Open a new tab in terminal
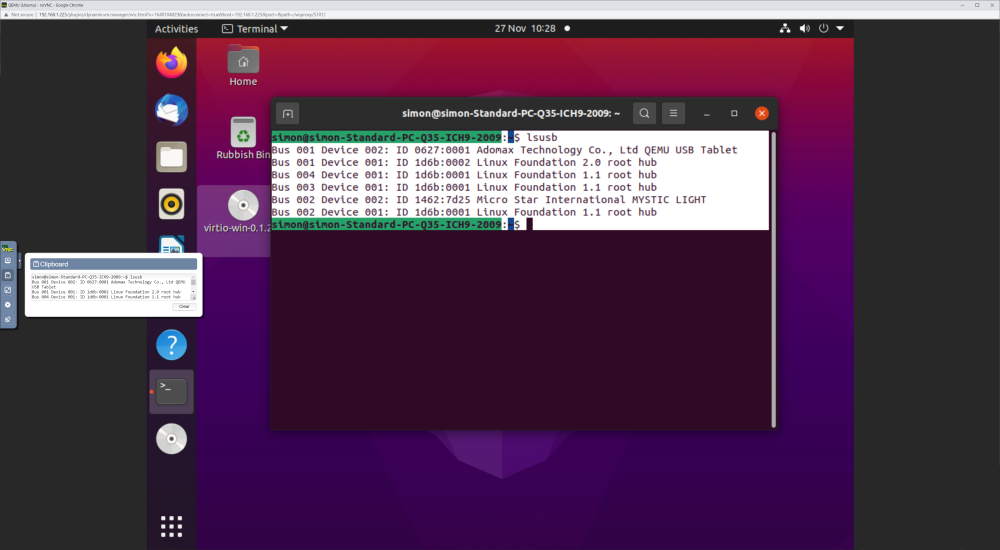This screenshot has width=1000, height=550. click(x=288, y=114)
